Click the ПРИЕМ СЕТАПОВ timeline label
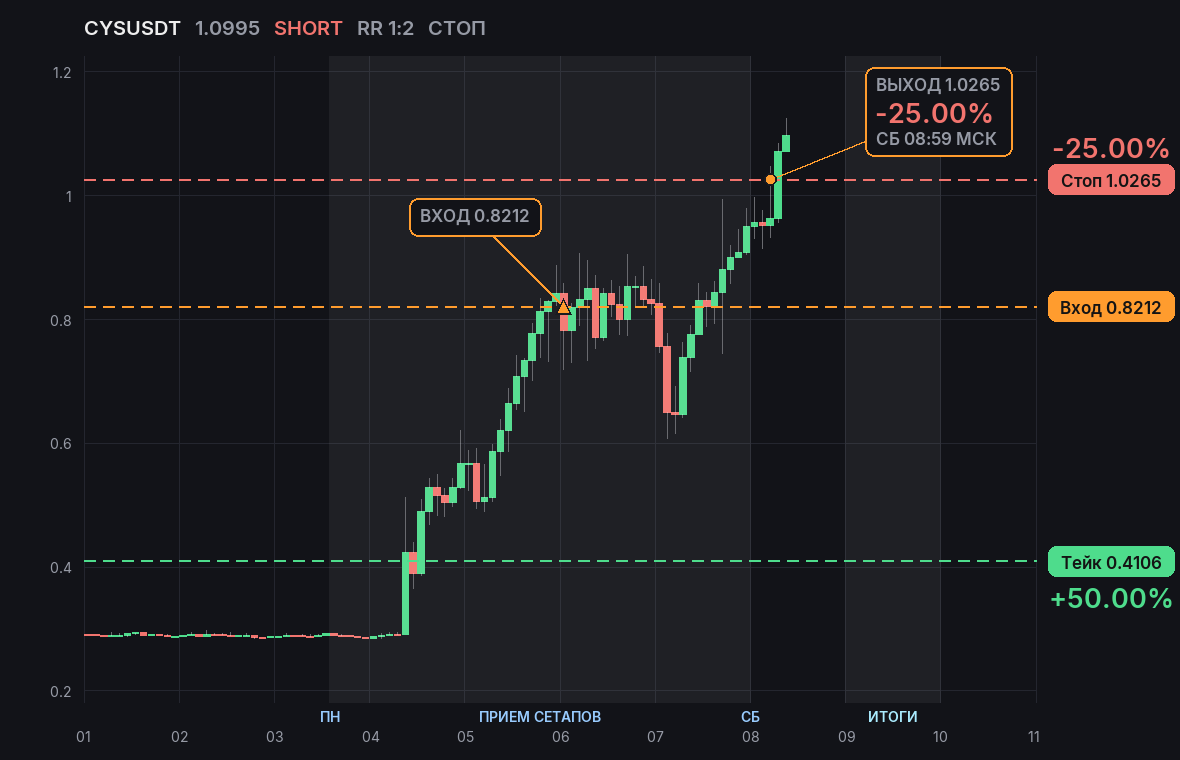 540,716
